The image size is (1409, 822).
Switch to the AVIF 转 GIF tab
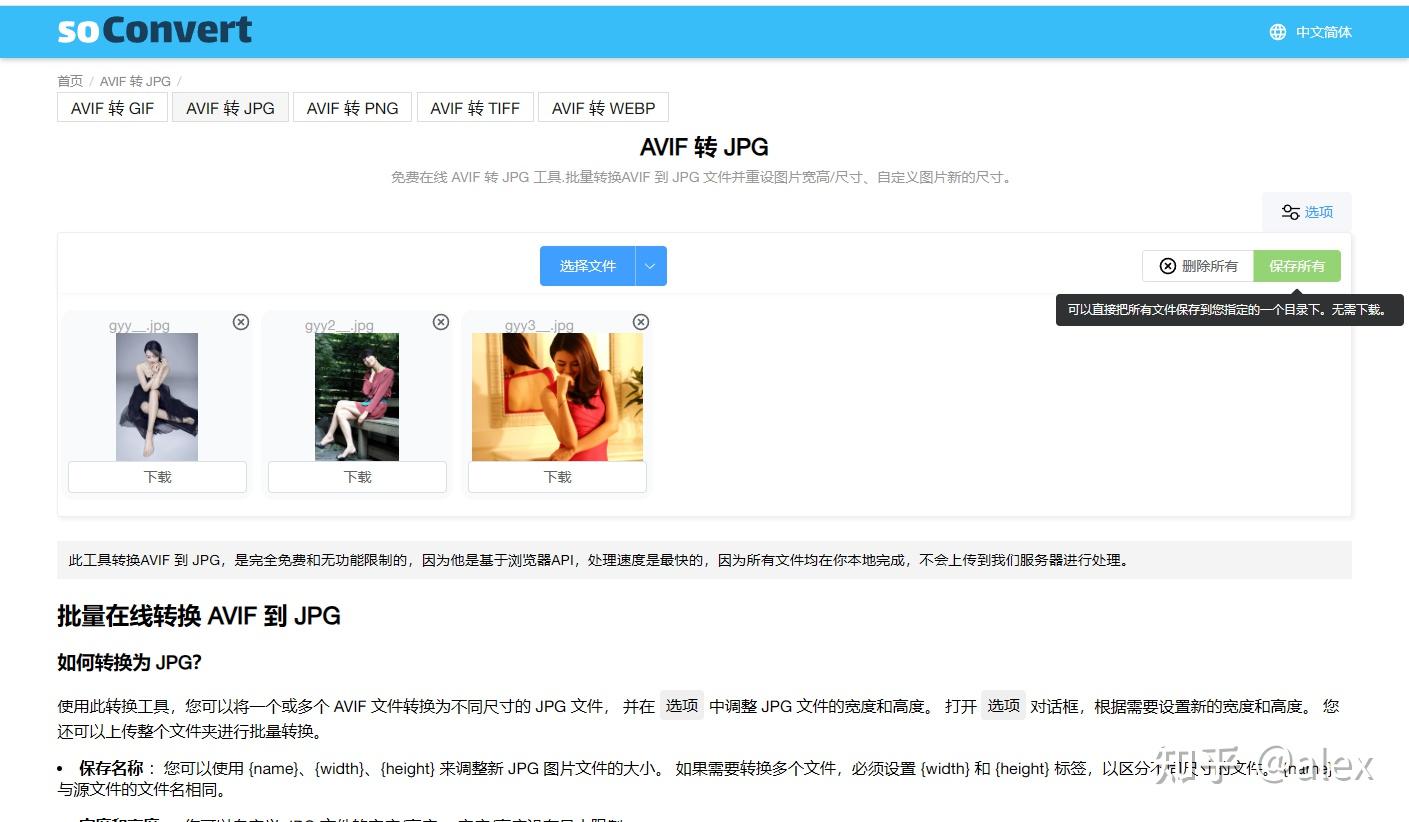tap(112, 107)
